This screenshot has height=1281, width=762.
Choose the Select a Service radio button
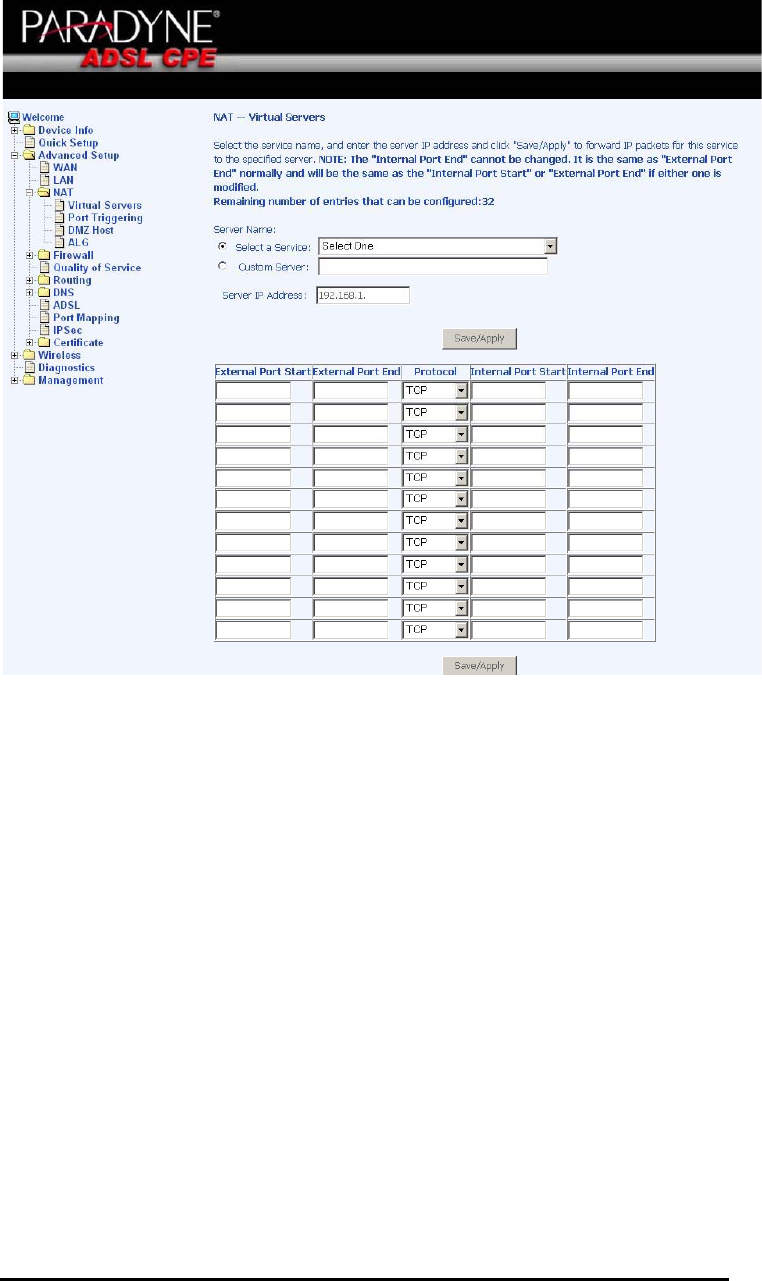coord(223,246)
